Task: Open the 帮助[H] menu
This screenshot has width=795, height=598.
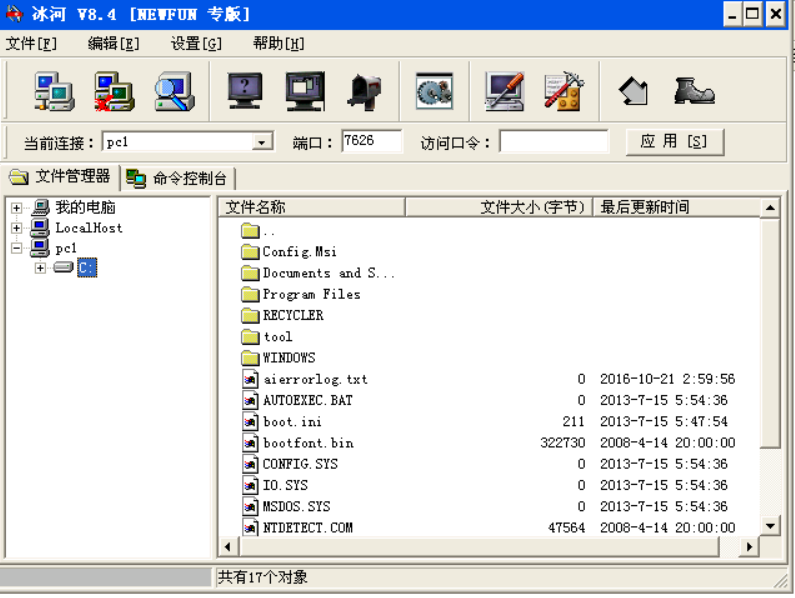Action: coord(279,44)
